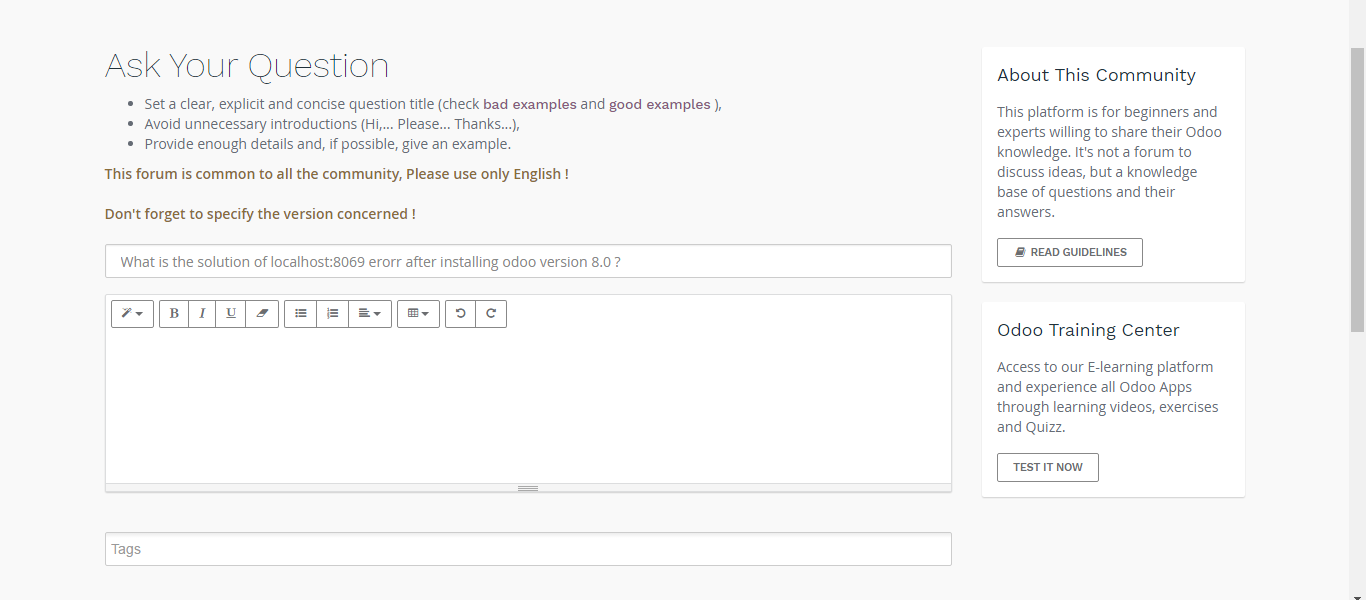This screenshot has height=600, width=1366.
Task: Toggle underline text formatting
Action: tap(231, 314)
